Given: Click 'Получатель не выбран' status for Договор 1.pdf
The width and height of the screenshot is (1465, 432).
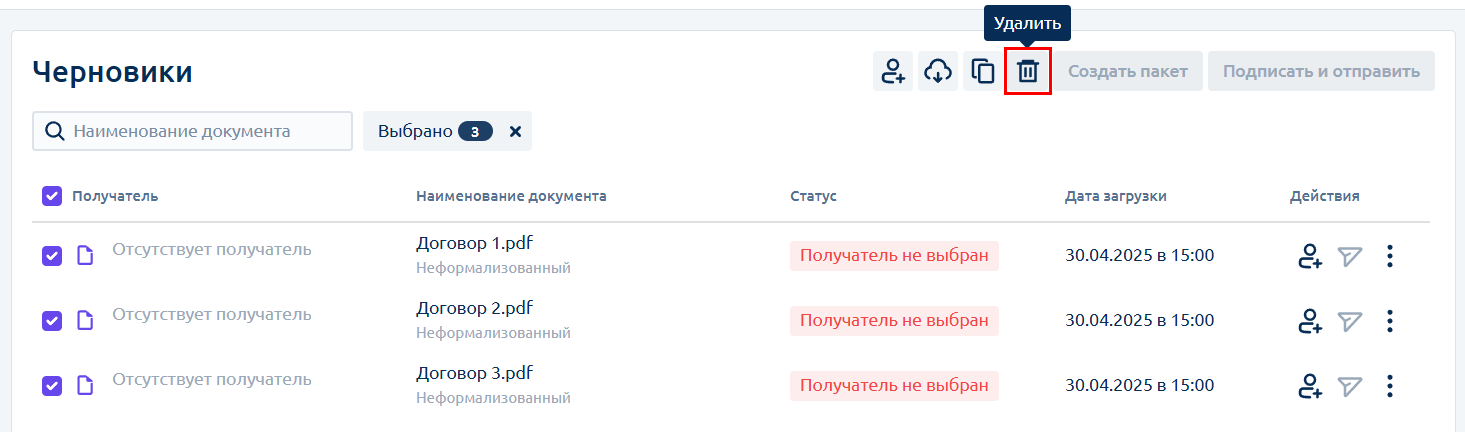Looking at the screenshot, I should coord(894,256).
